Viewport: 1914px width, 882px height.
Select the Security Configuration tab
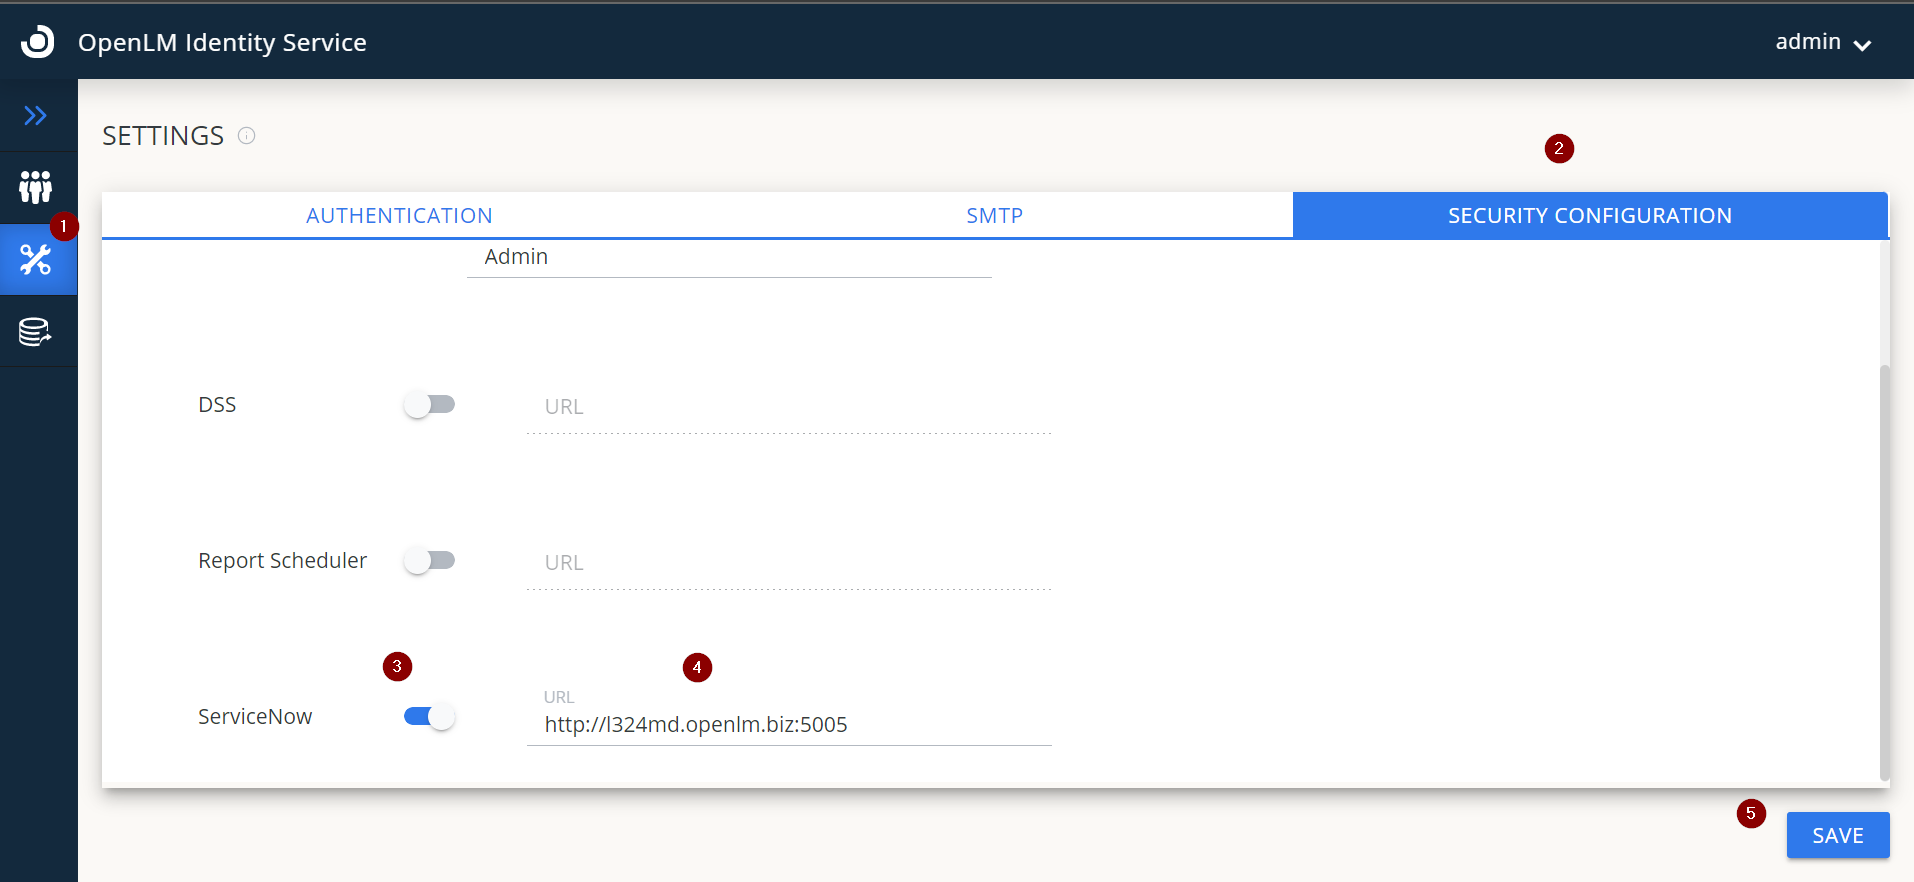pos(1589,216)
